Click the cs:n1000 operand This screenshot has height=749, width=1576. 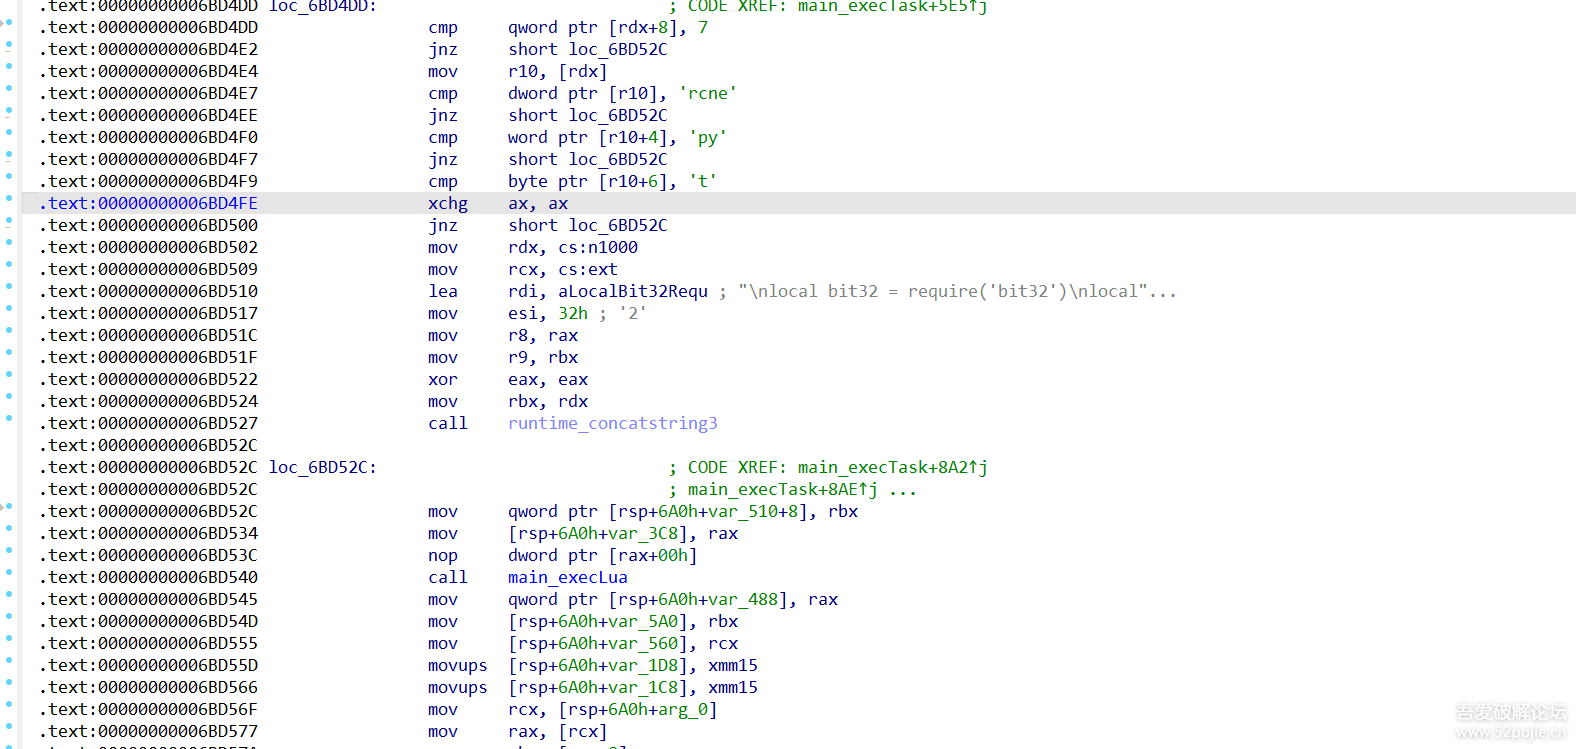(597, 247)
